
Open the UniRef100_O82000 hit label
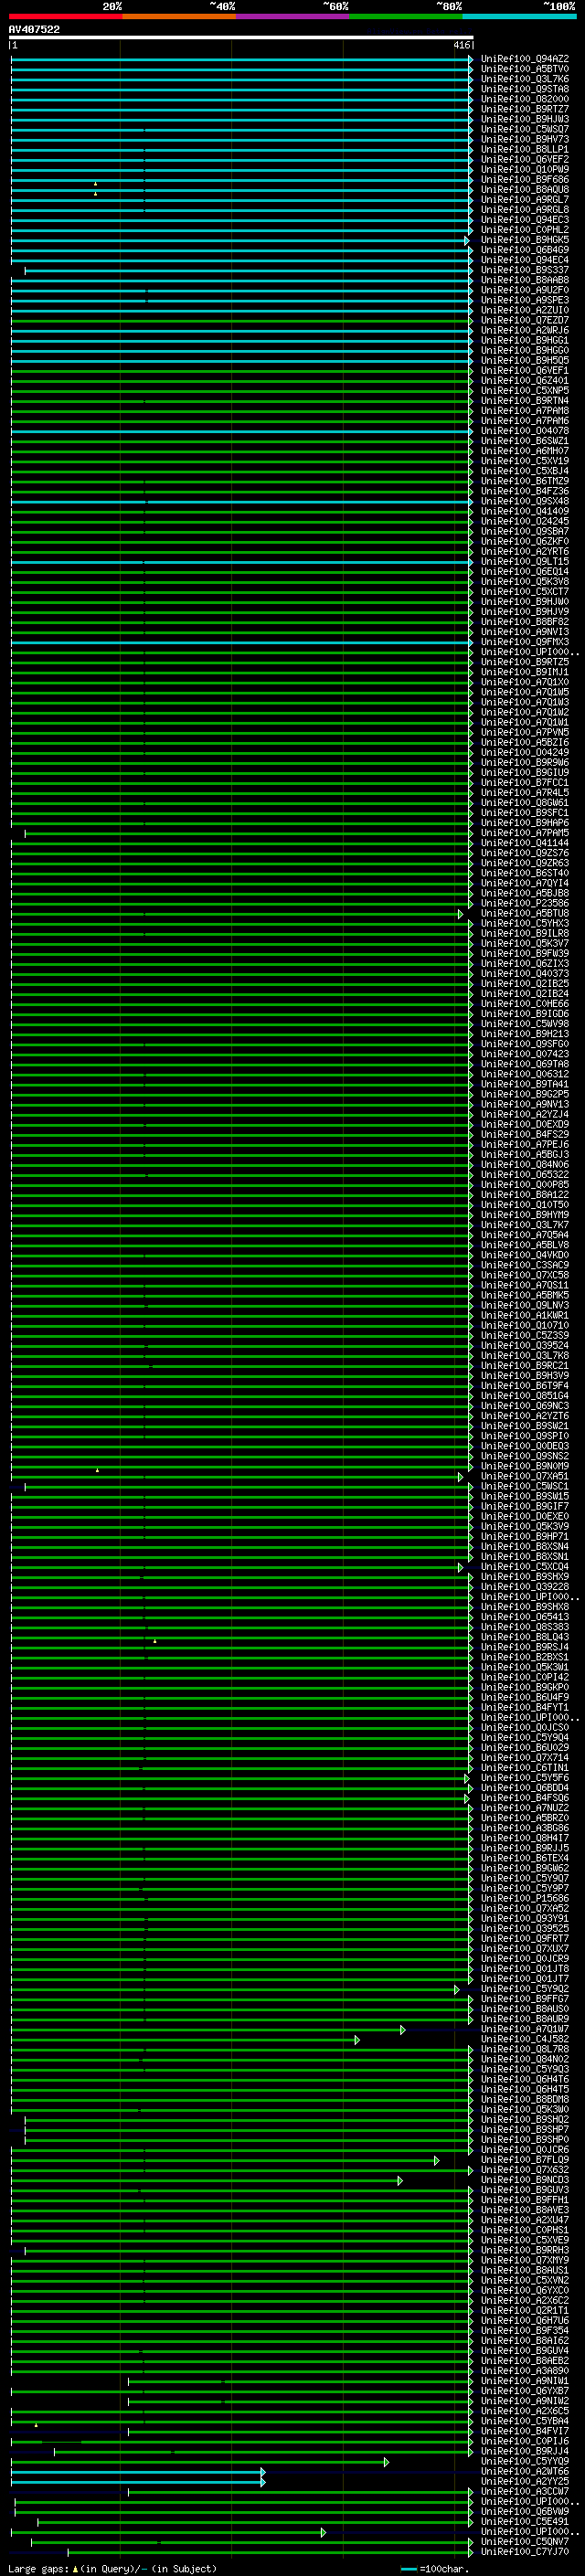click(525, 99)
